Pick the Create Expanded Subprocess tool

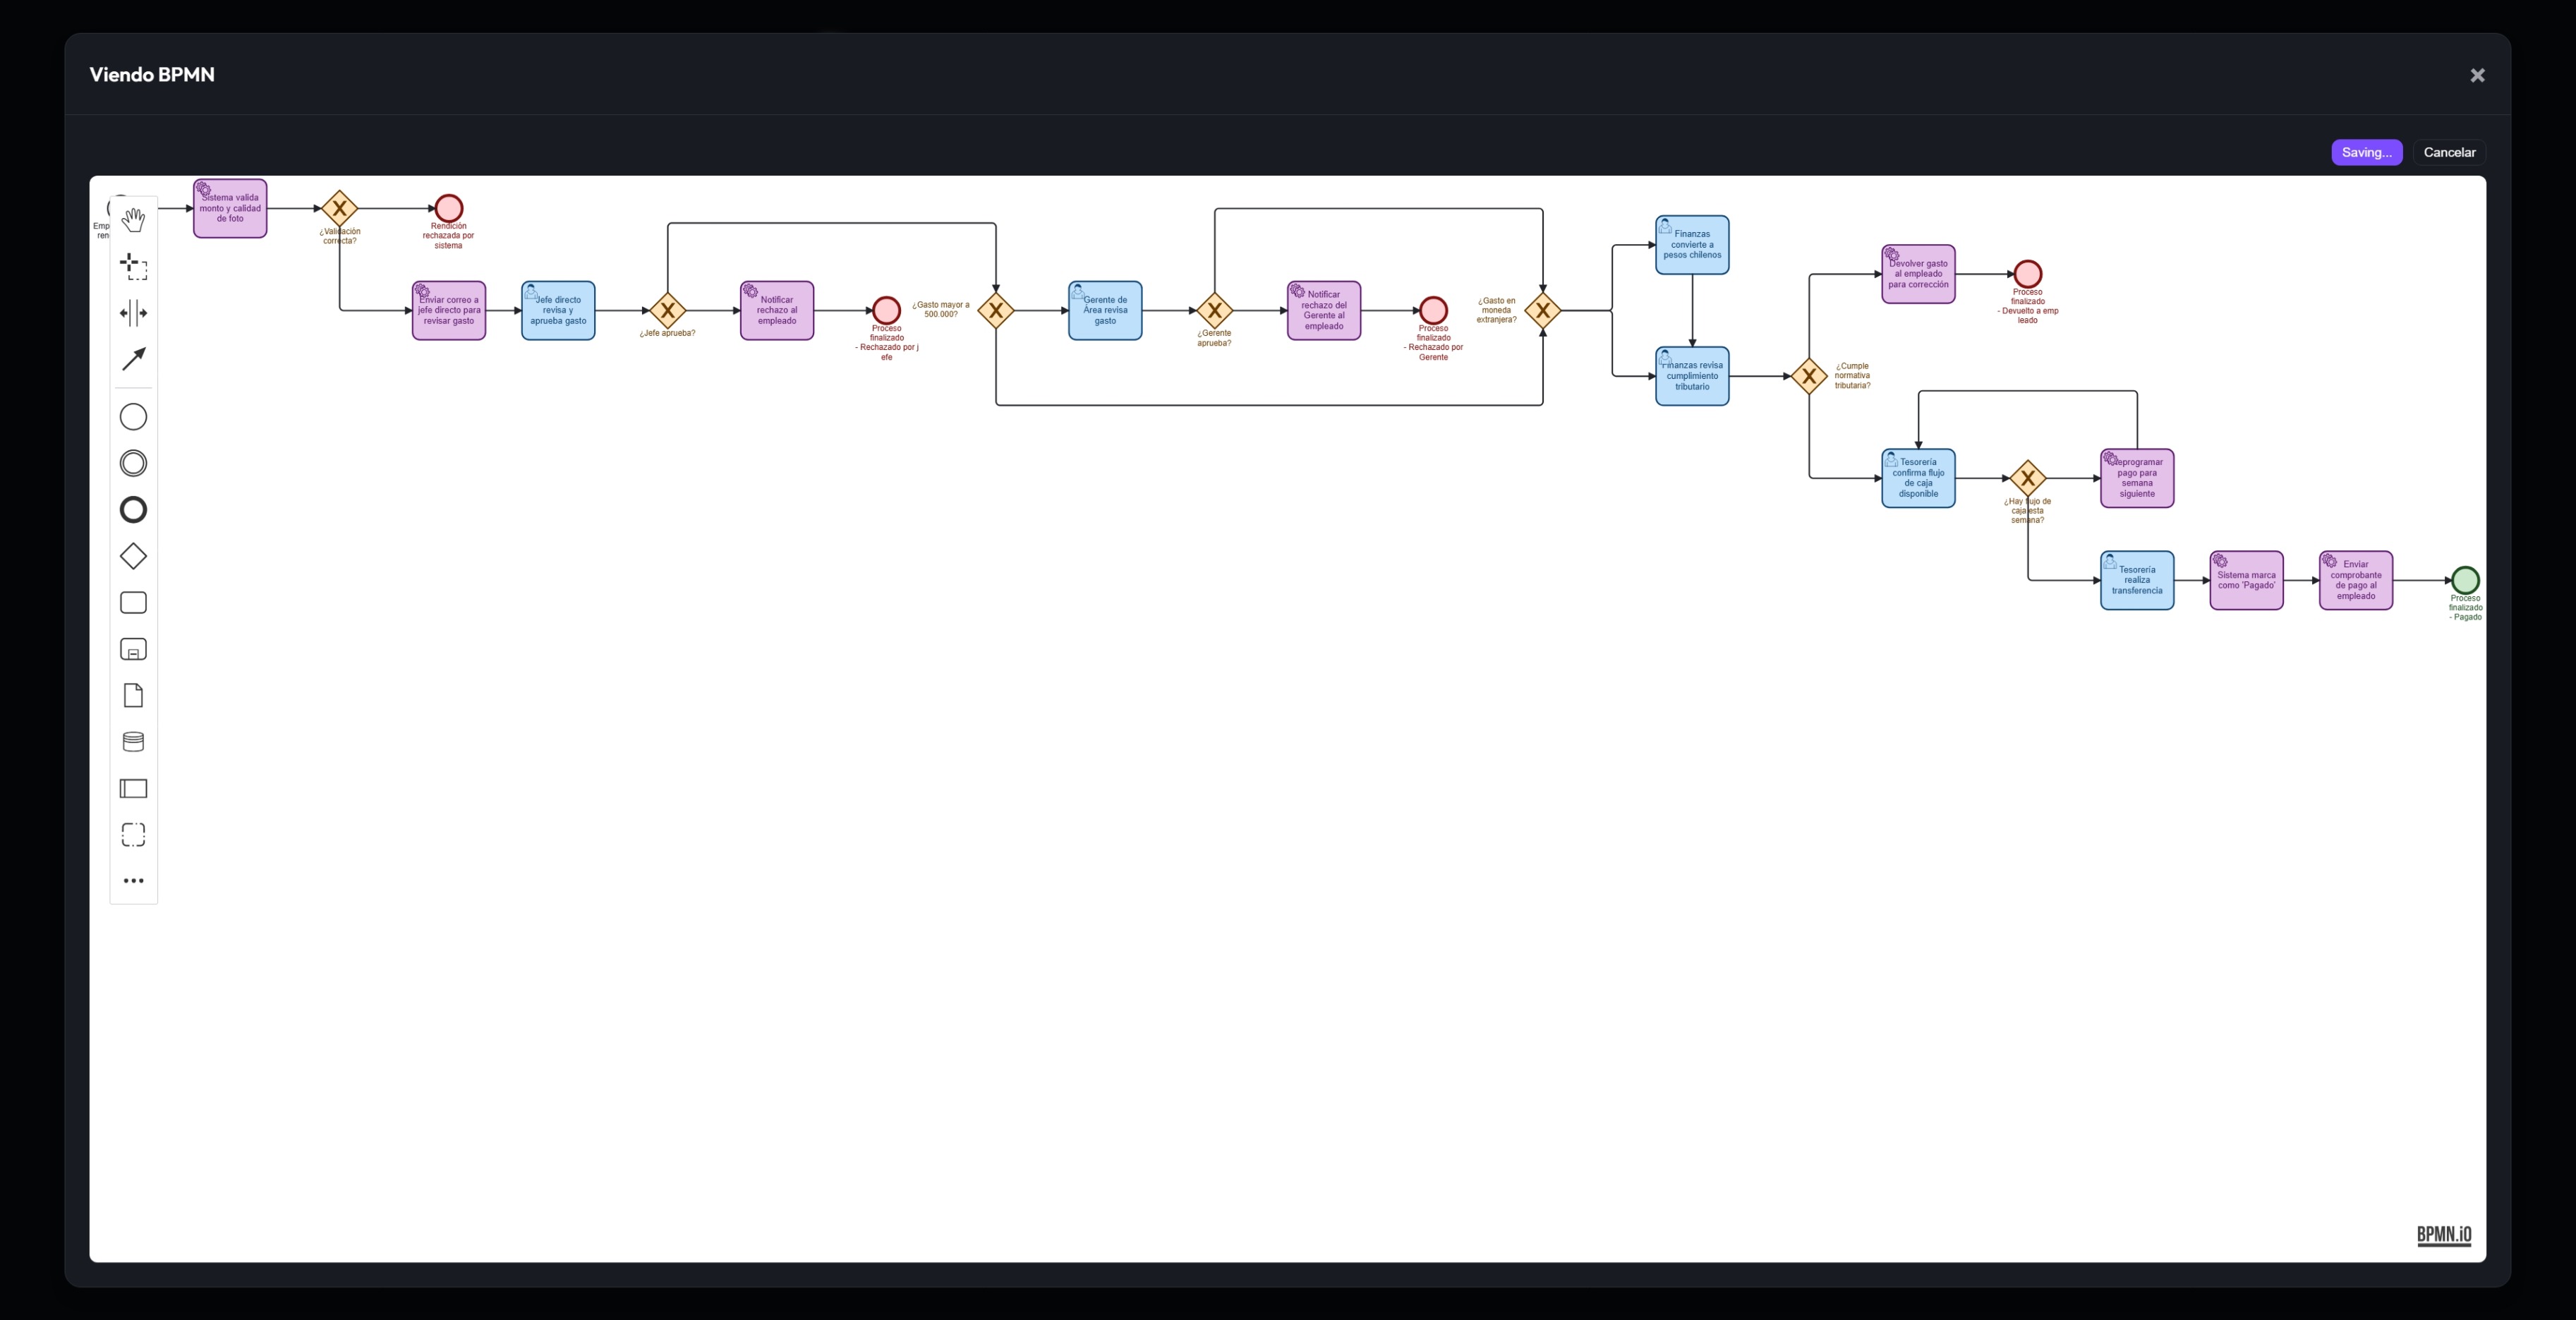coord(133,649)
